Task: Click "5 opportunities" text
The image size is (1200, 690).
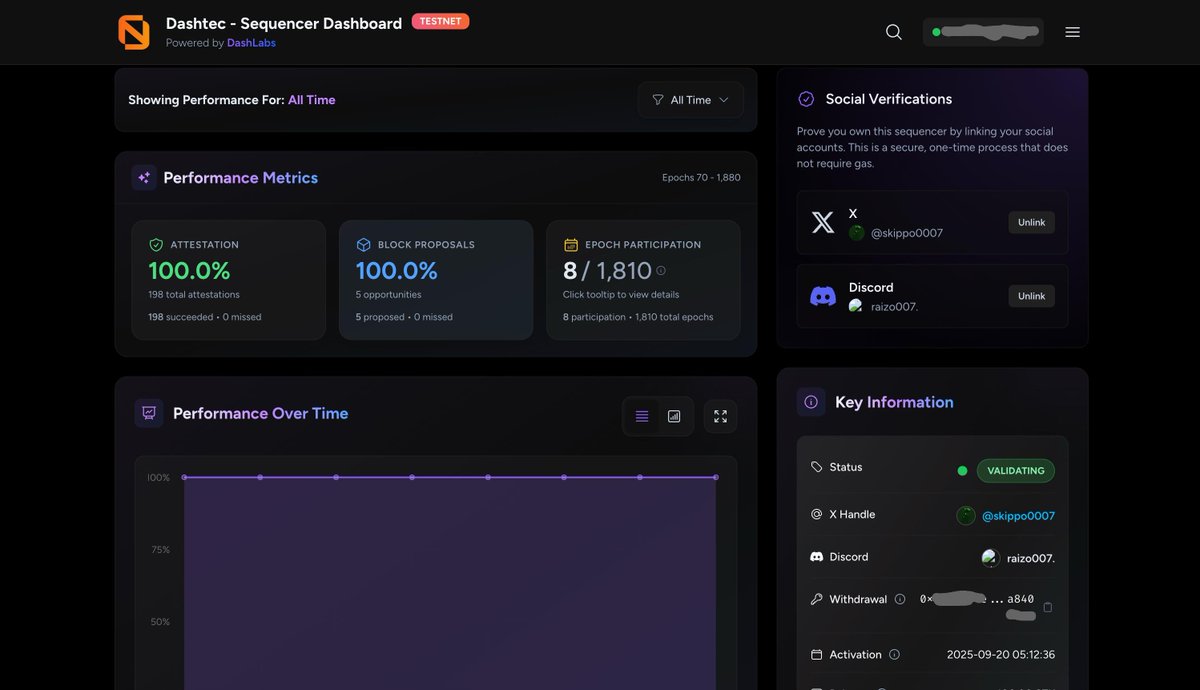Action: tap(389, 295)
